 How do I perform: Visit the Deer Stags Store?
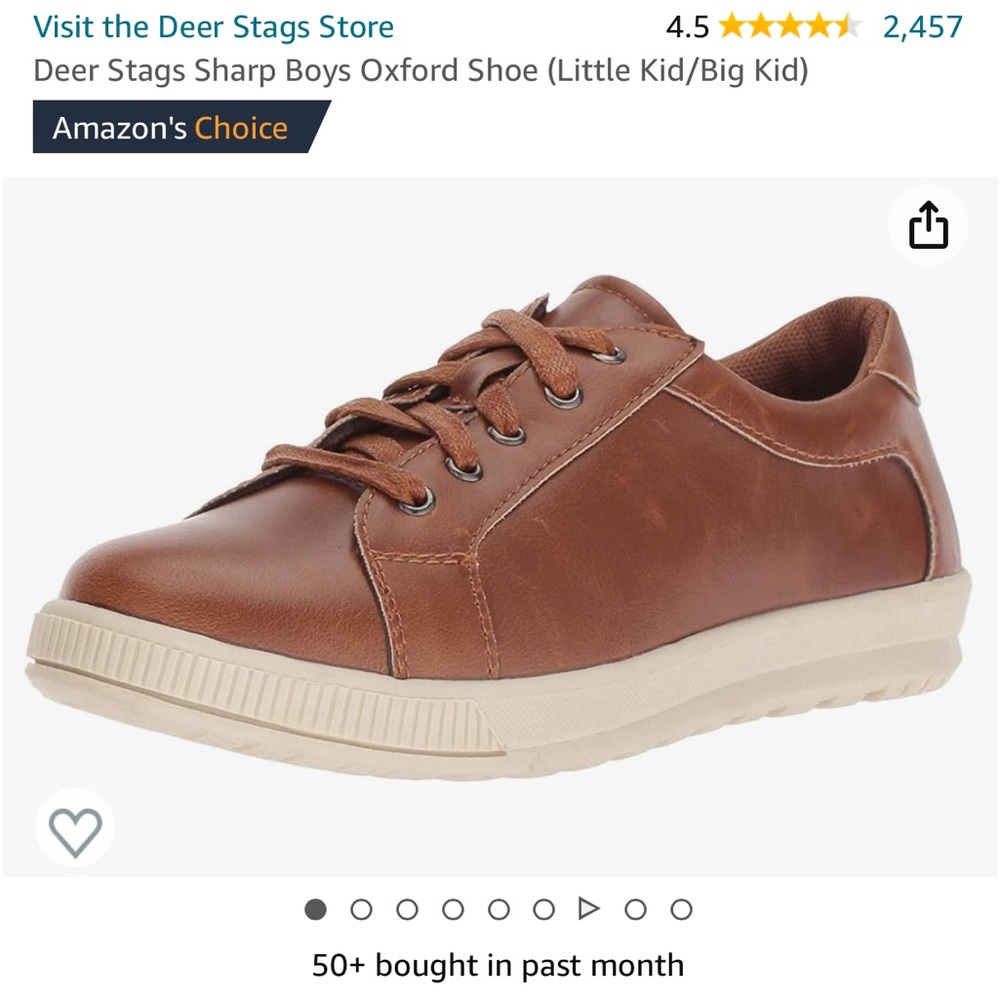coord(213,27)
